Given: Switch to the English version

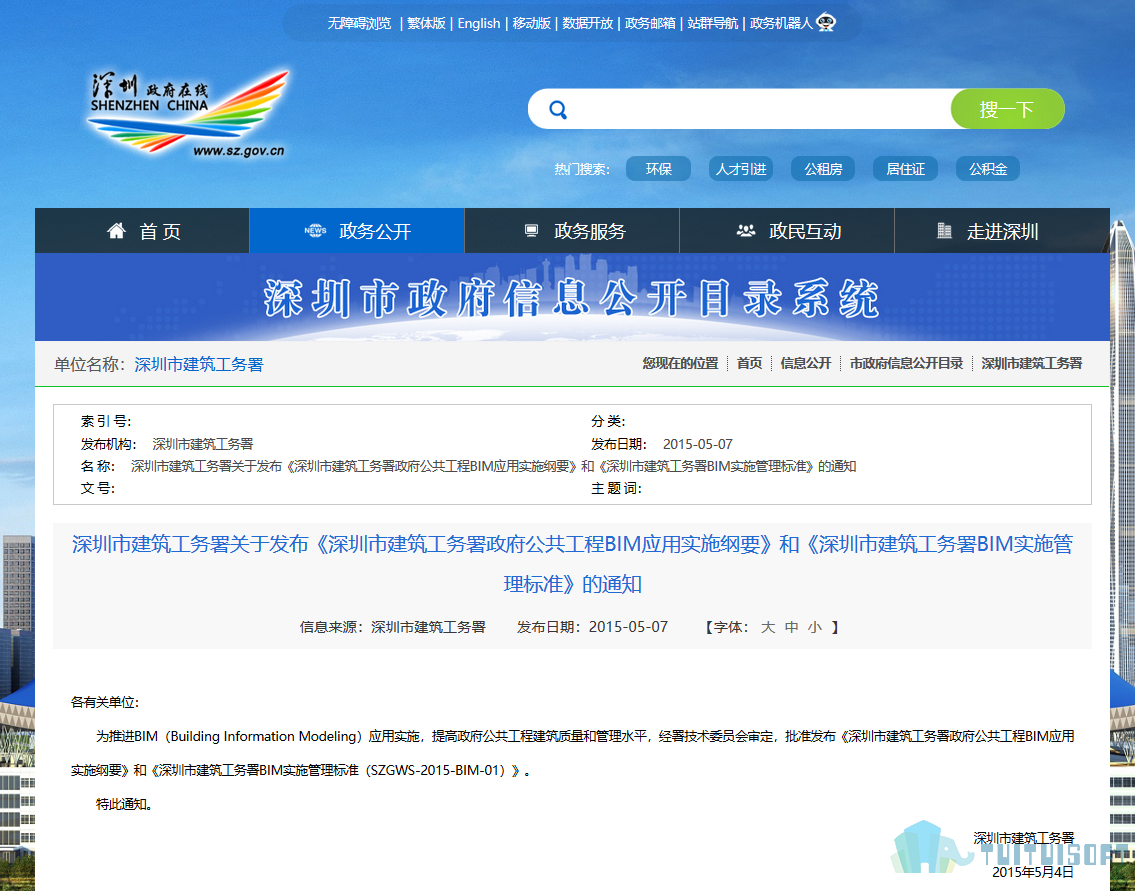Looking at the screenshot, I should coord(478,23).
